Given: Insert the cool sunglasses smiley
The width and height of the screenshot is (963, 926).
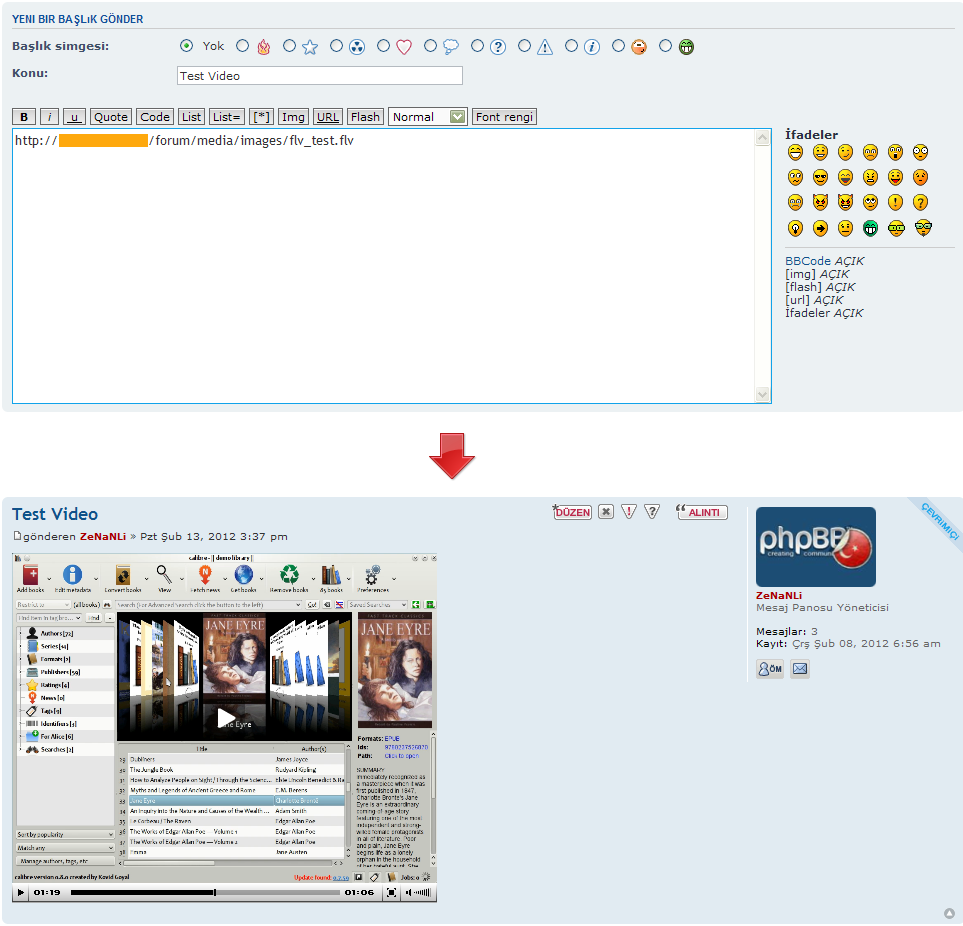Looking at the screenshot, I should [821, 177].
